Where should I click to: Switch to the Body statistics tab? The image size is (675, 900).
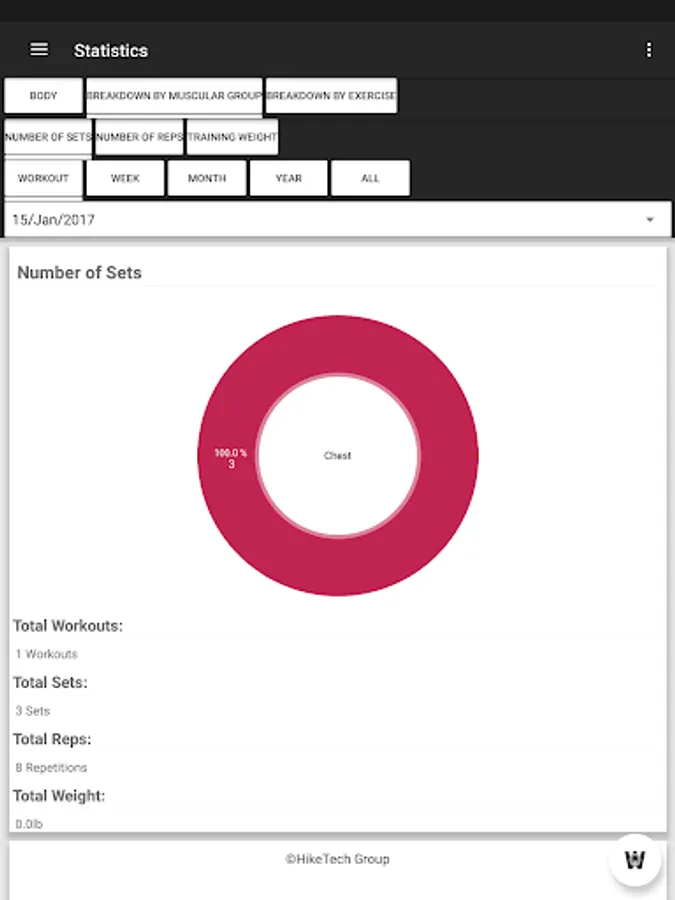(43, 96)
